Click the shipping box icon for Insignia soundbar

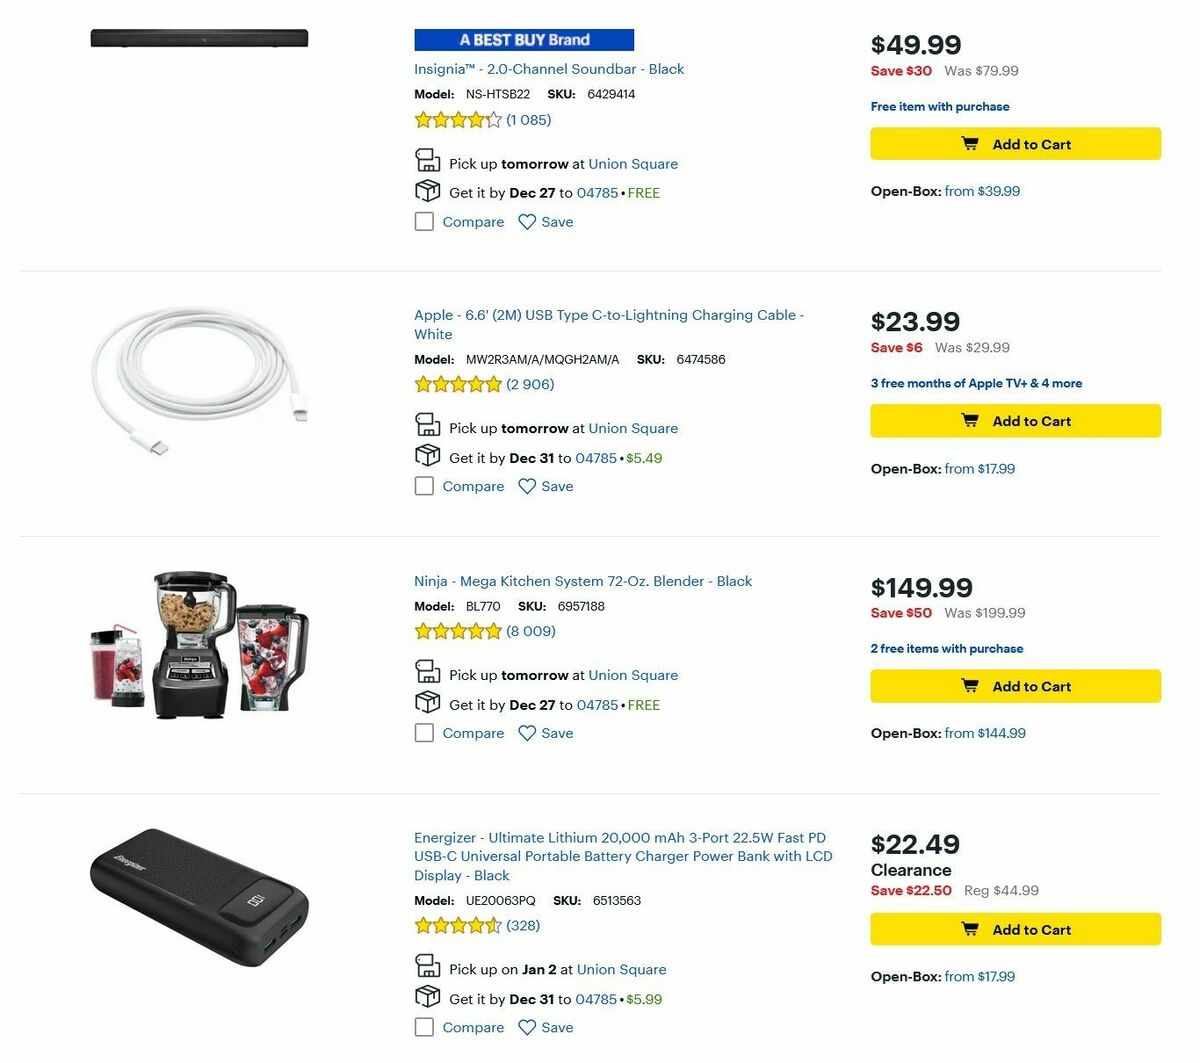point(427,190)
